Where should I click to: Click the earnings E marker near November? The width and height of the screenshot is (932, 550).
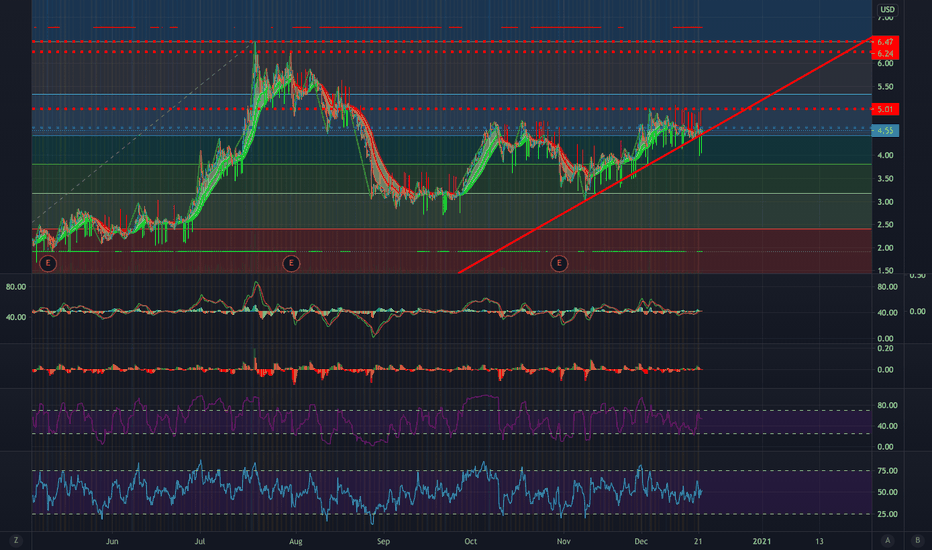click(559, 263)
